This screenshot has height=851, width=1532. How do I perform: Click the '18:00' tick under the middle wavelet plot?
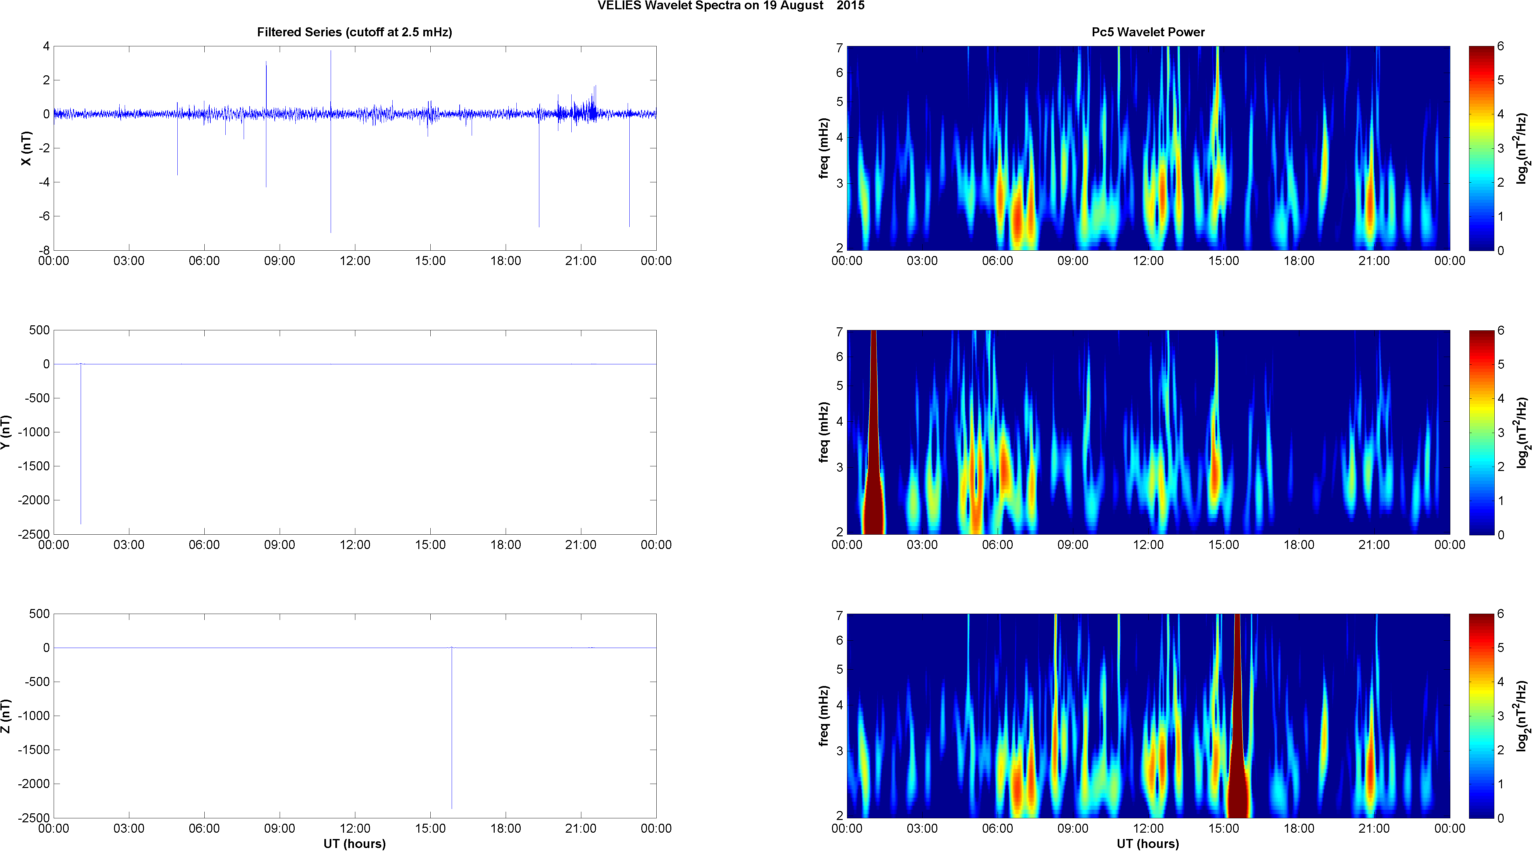1299,545
